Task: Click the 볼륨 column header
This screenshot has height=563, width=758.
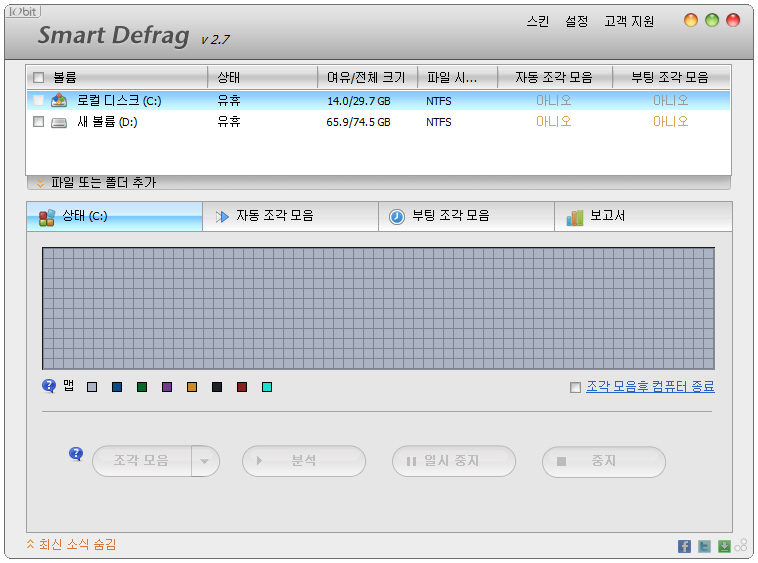Action: (117, 77)
